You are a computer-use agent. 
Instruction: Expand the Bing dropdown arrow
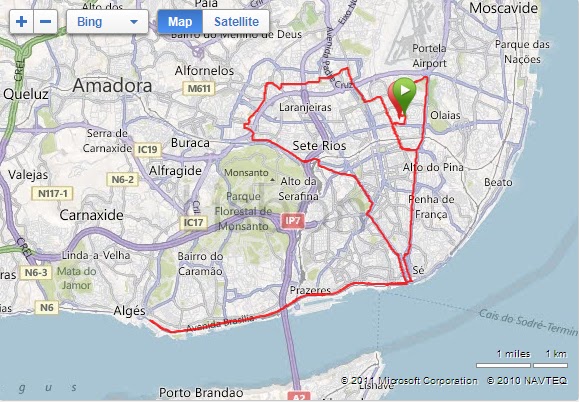pos(134,22)
